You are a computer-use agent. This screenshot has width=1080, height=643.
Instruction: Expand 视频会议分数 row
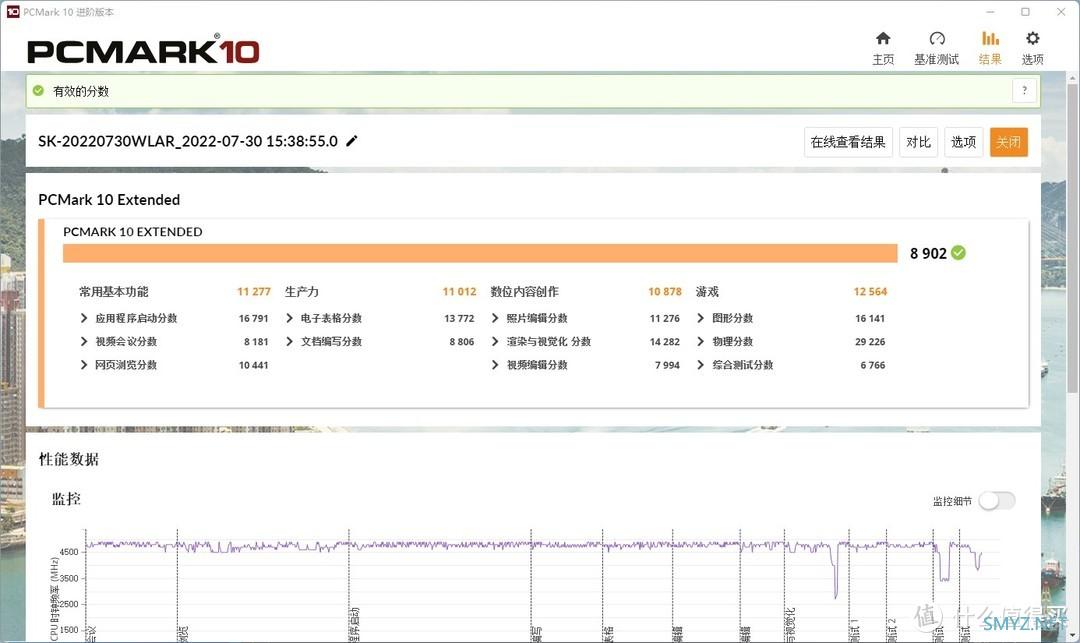click(x=84, y=341)
